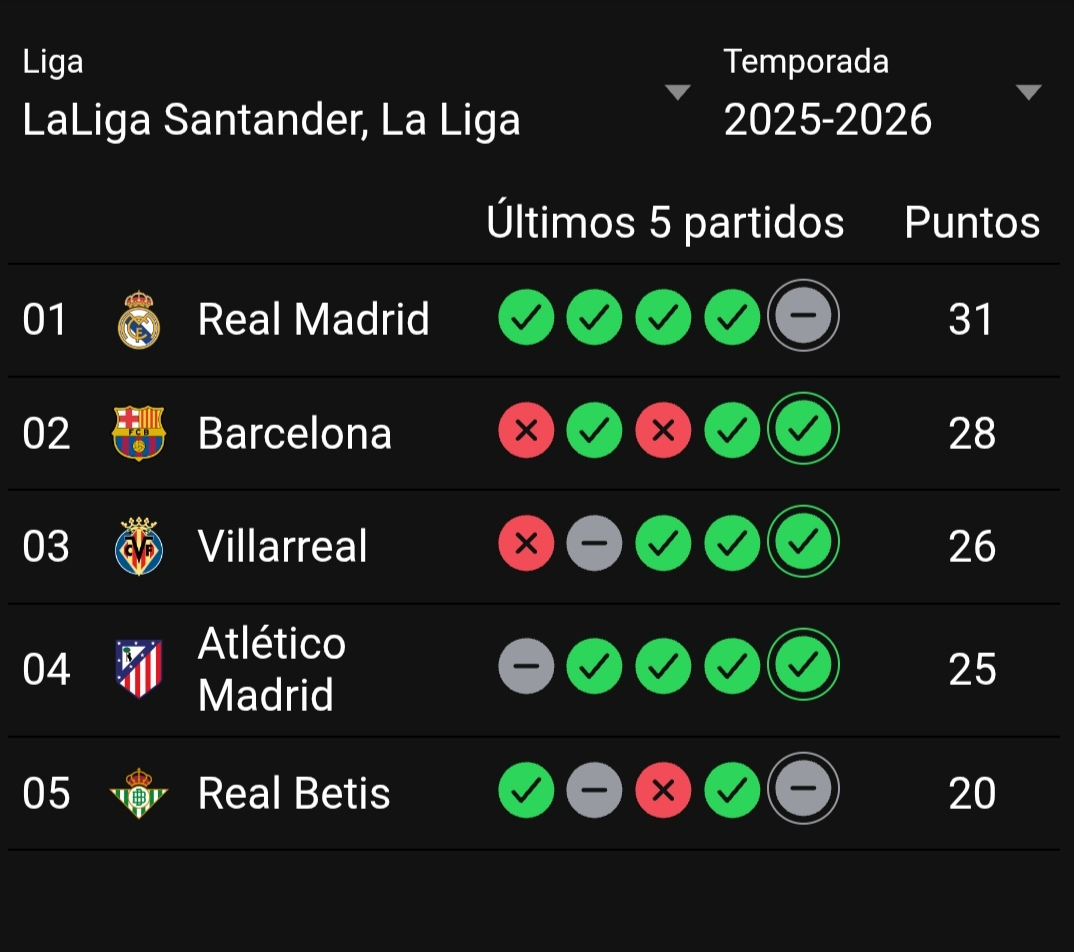Click Real Madrid's latest draw result icon

pyautogui.click(x=803, y=317)
